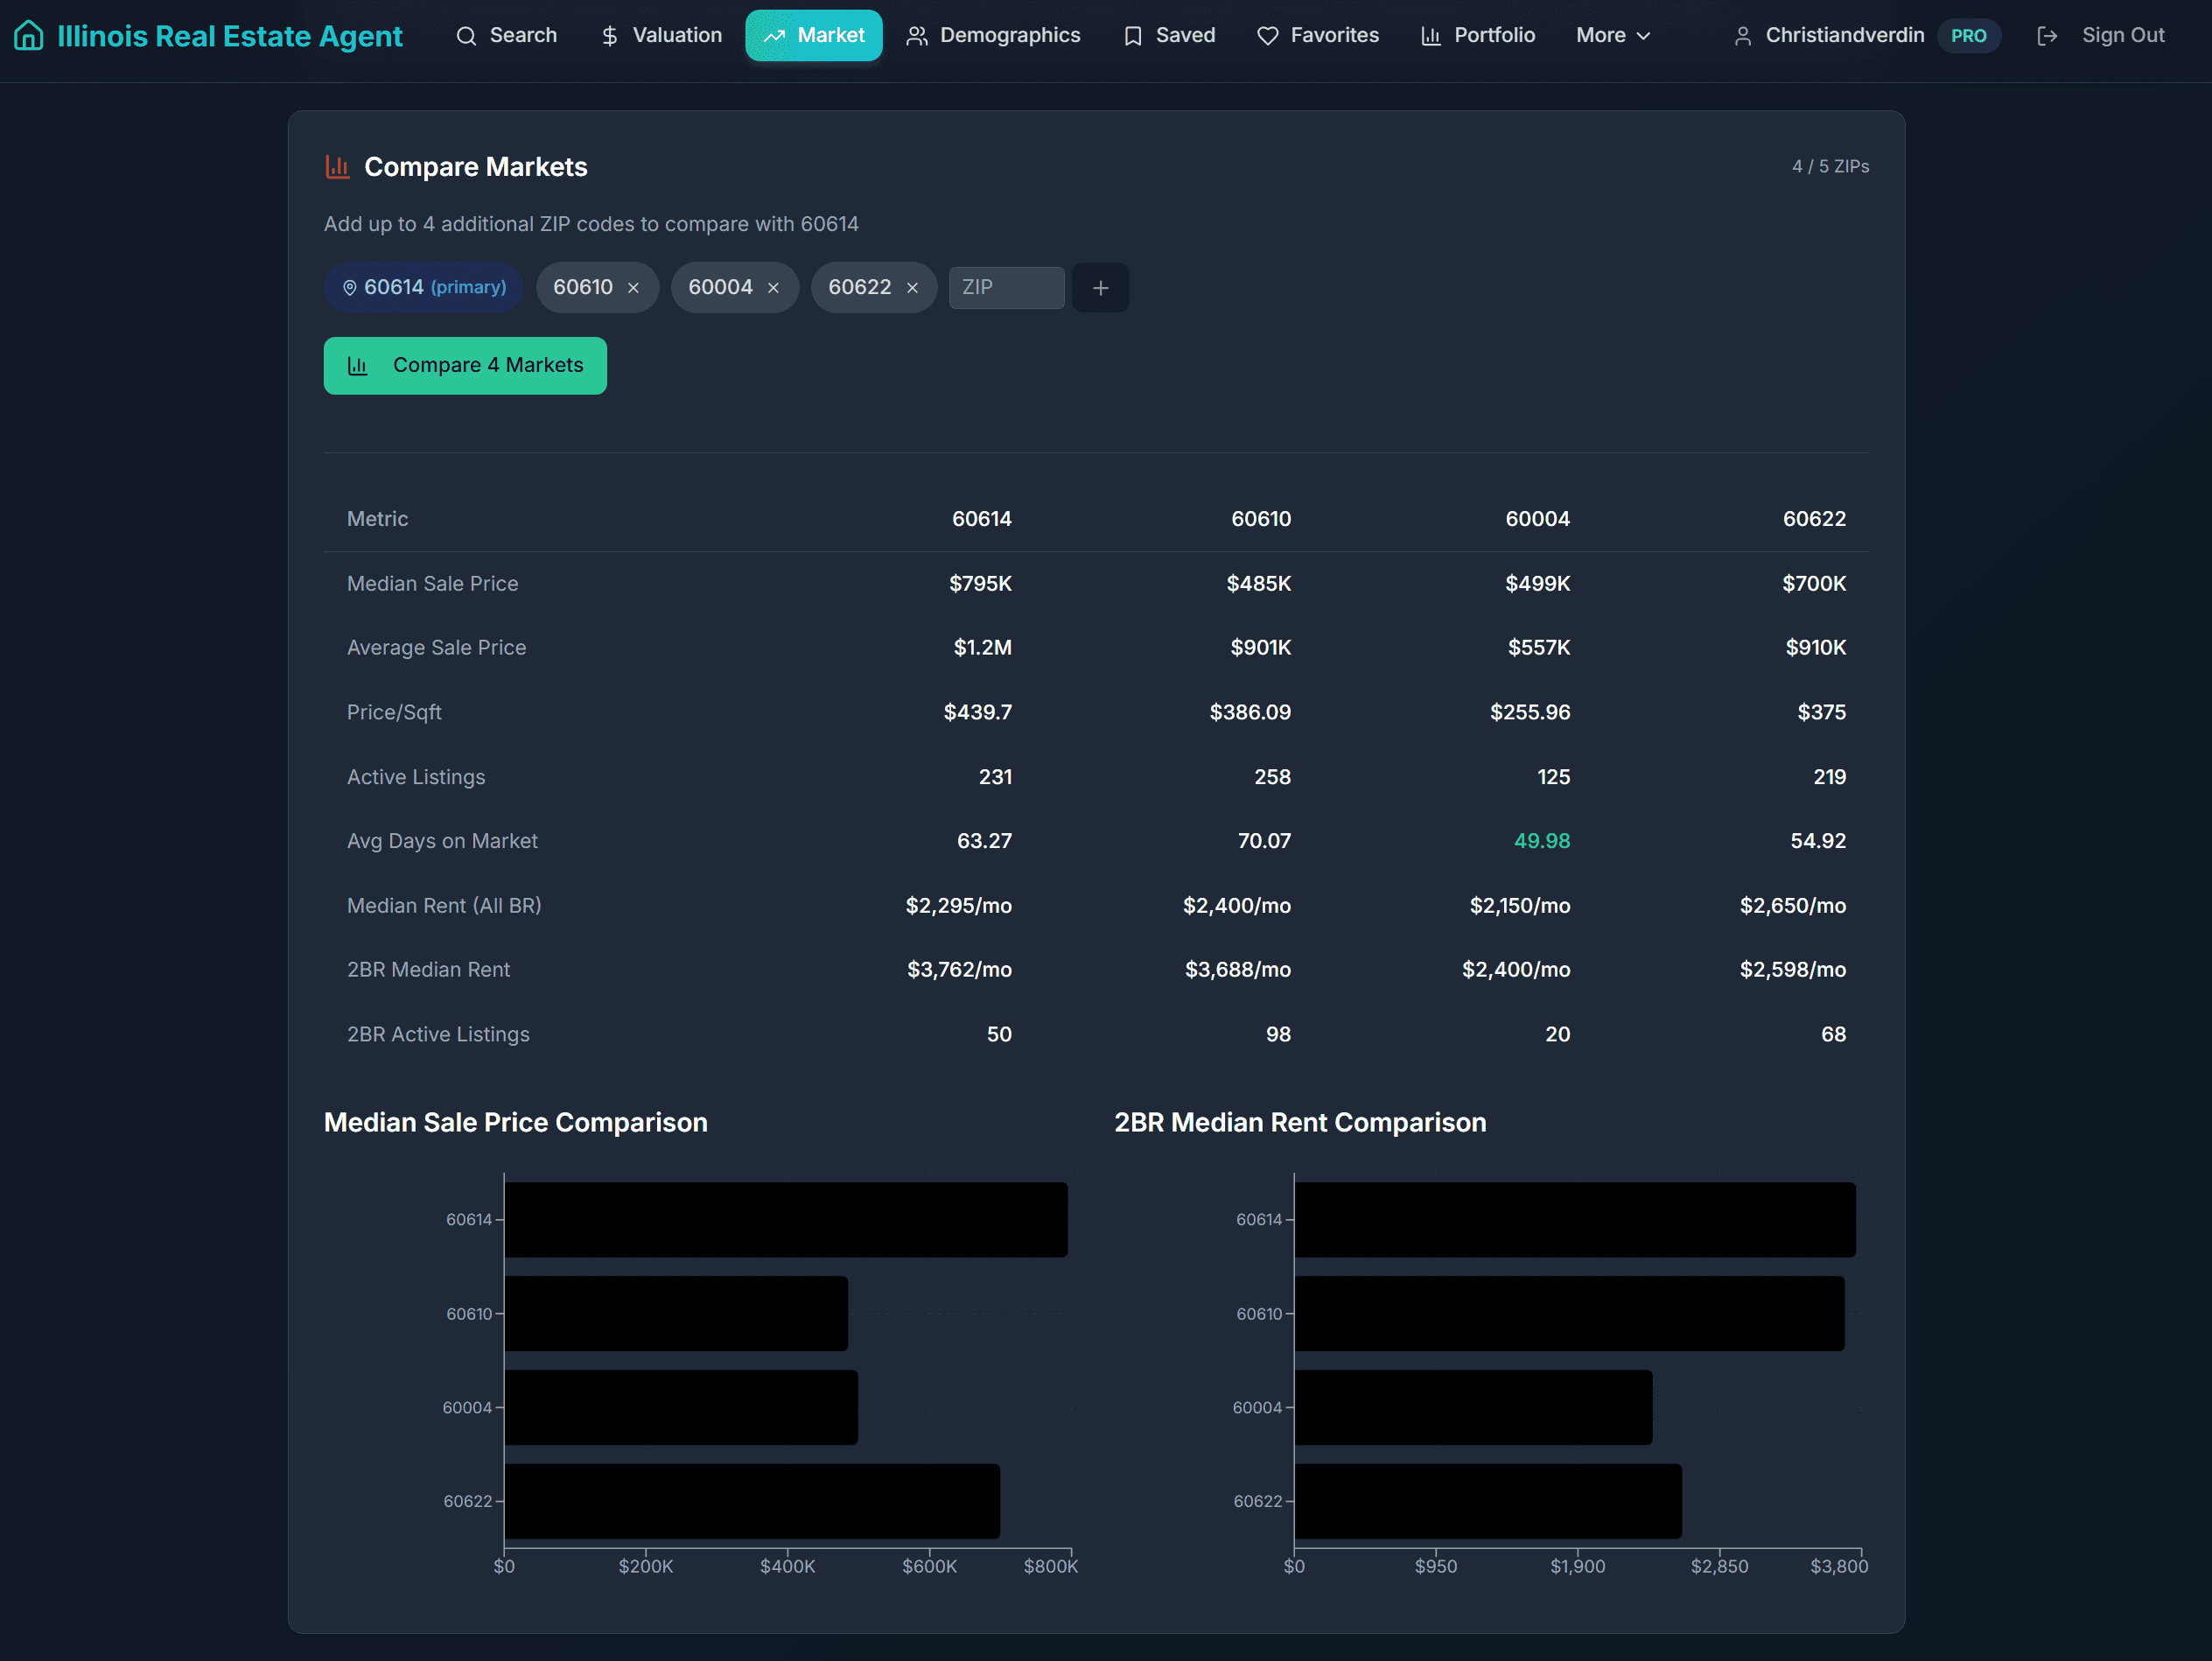Open Favorites via the heart icon
The image size is (2212, 1661).
point(1267,35)
